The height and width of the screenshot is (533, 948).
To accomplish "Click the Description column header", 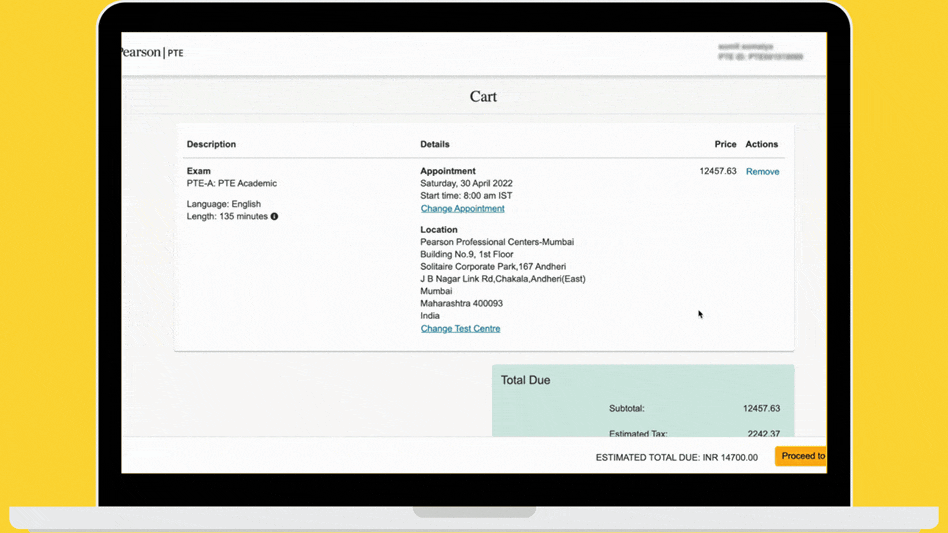I will click(211, 144).
